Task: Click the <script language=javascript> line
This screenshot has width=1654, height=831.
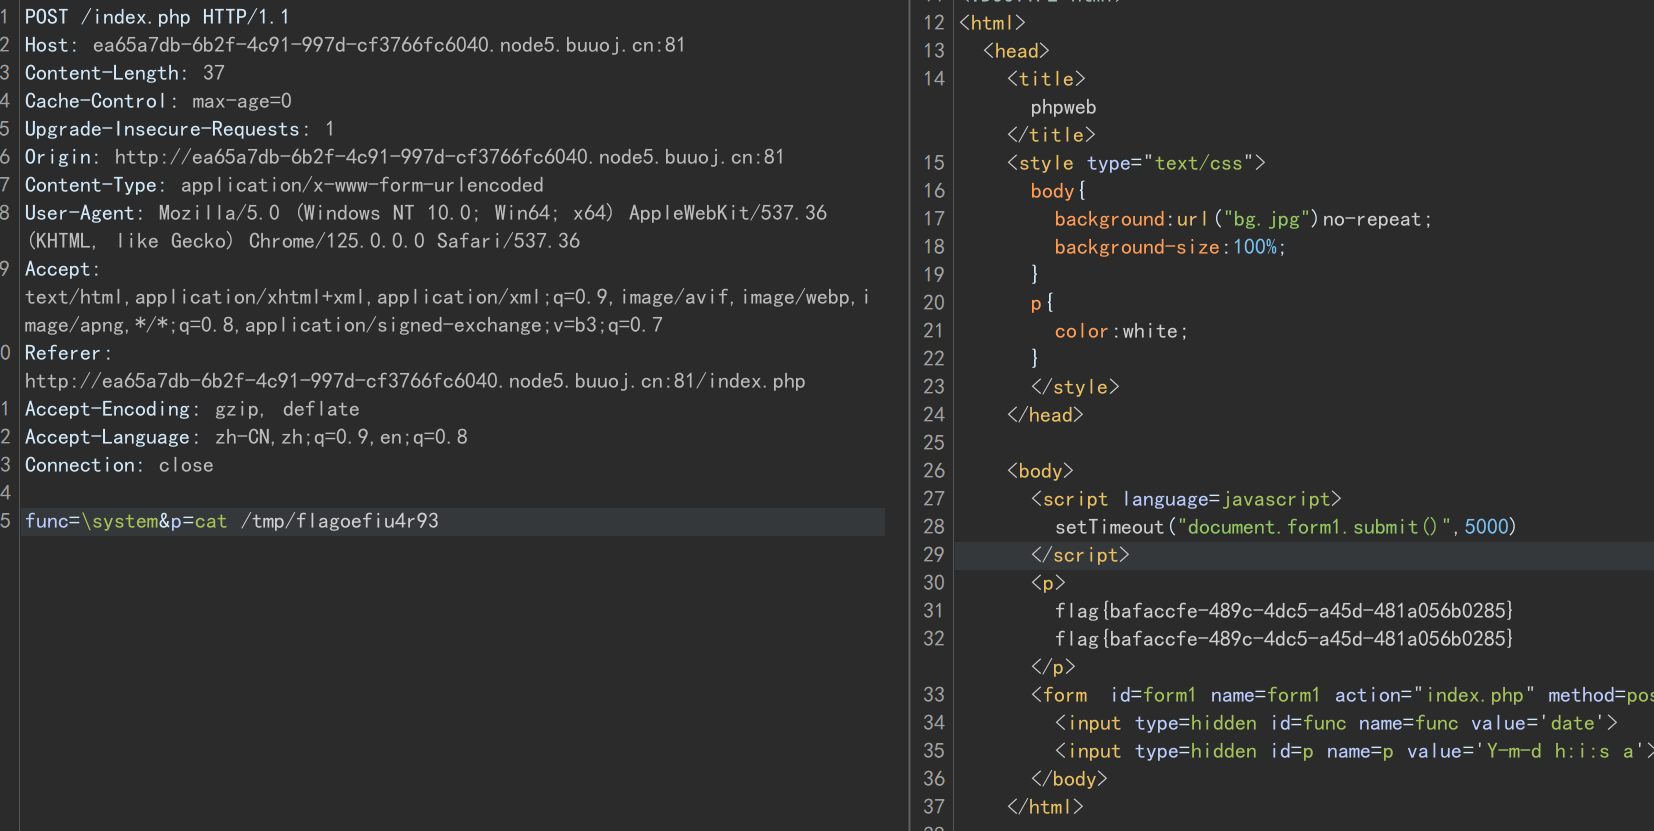Action: click(x=1186, y=498)
